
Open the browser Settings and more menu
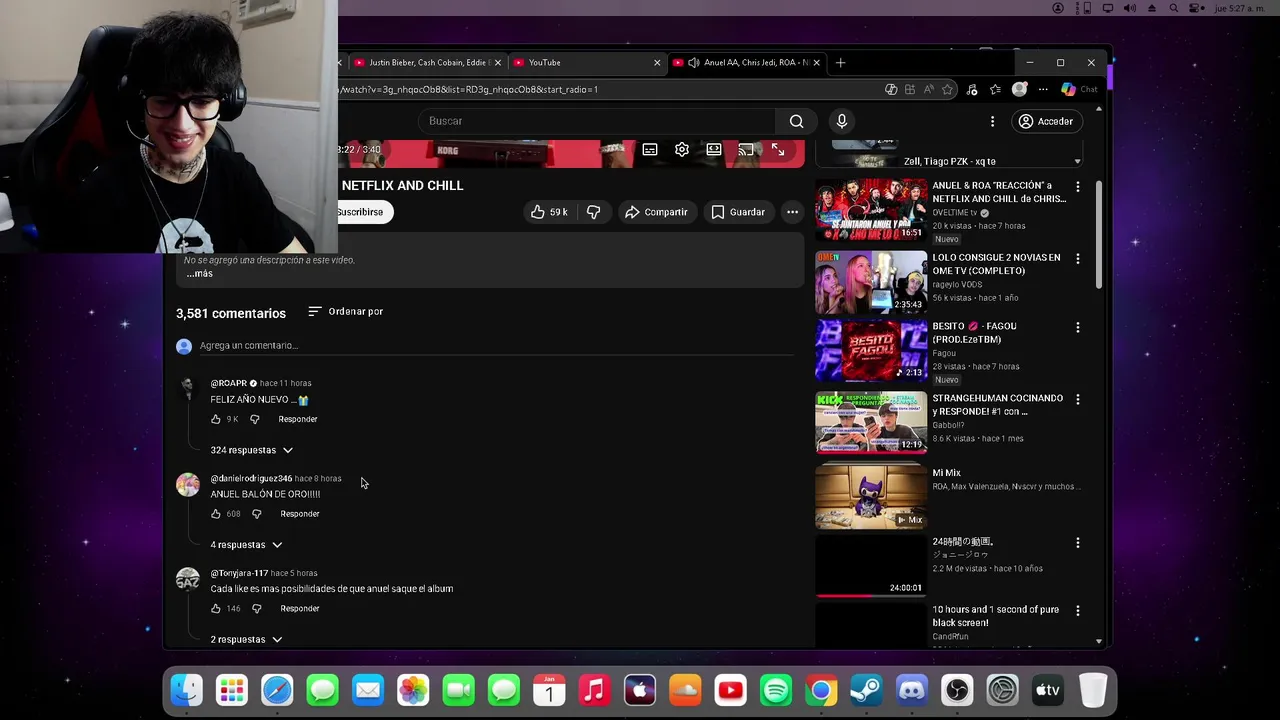click(1043, 89)
